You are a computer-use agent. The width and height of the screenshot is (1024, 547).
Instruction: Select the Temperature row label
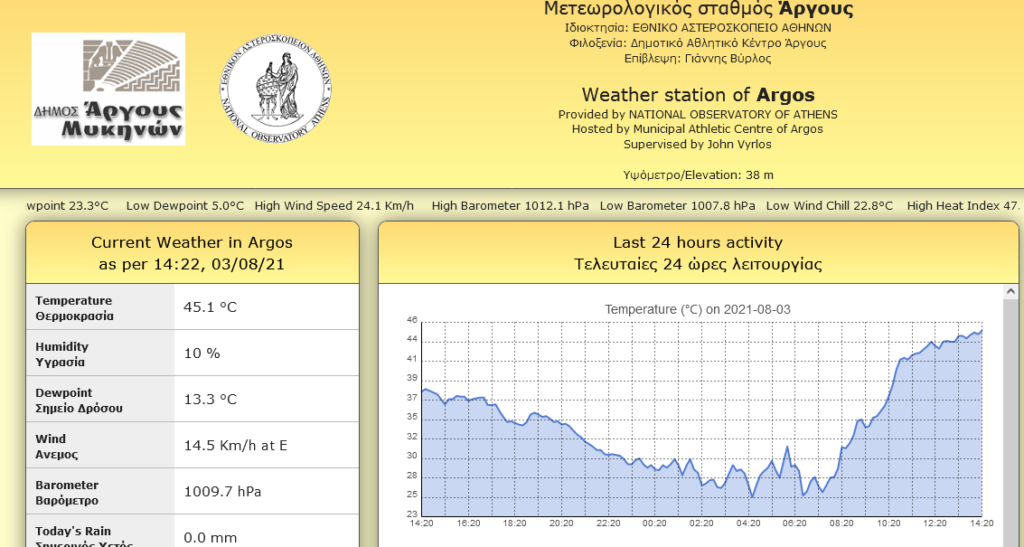pyautogui.click(x=74, y=308)
